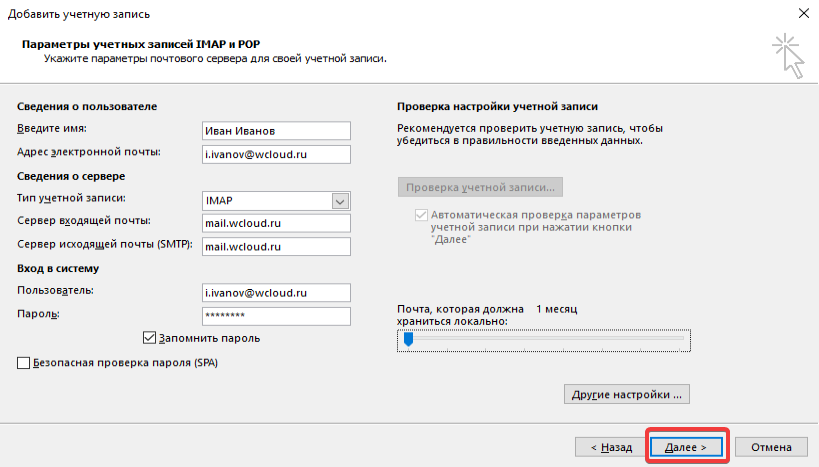This screenshot has width=819, height=467.
Task: Click the Далее button
Action: [686, 446]
